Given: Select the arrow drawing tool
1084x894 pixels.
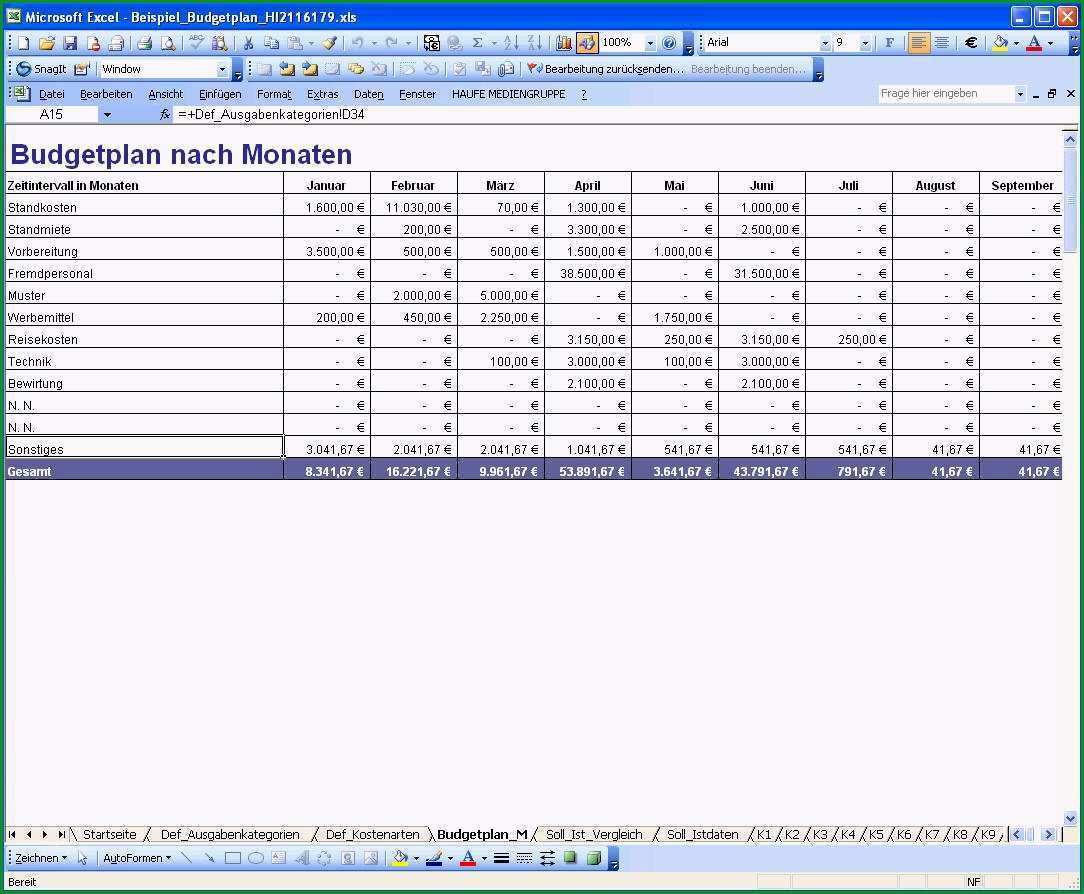Looking at the screenshot, I should (209, 858).
